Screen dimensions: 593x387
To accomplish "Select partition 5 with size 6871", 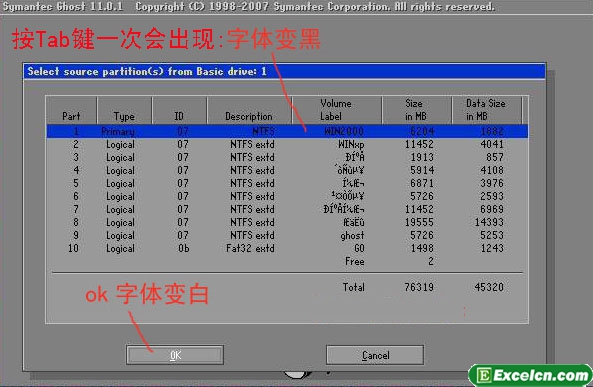I will [287, 183].
